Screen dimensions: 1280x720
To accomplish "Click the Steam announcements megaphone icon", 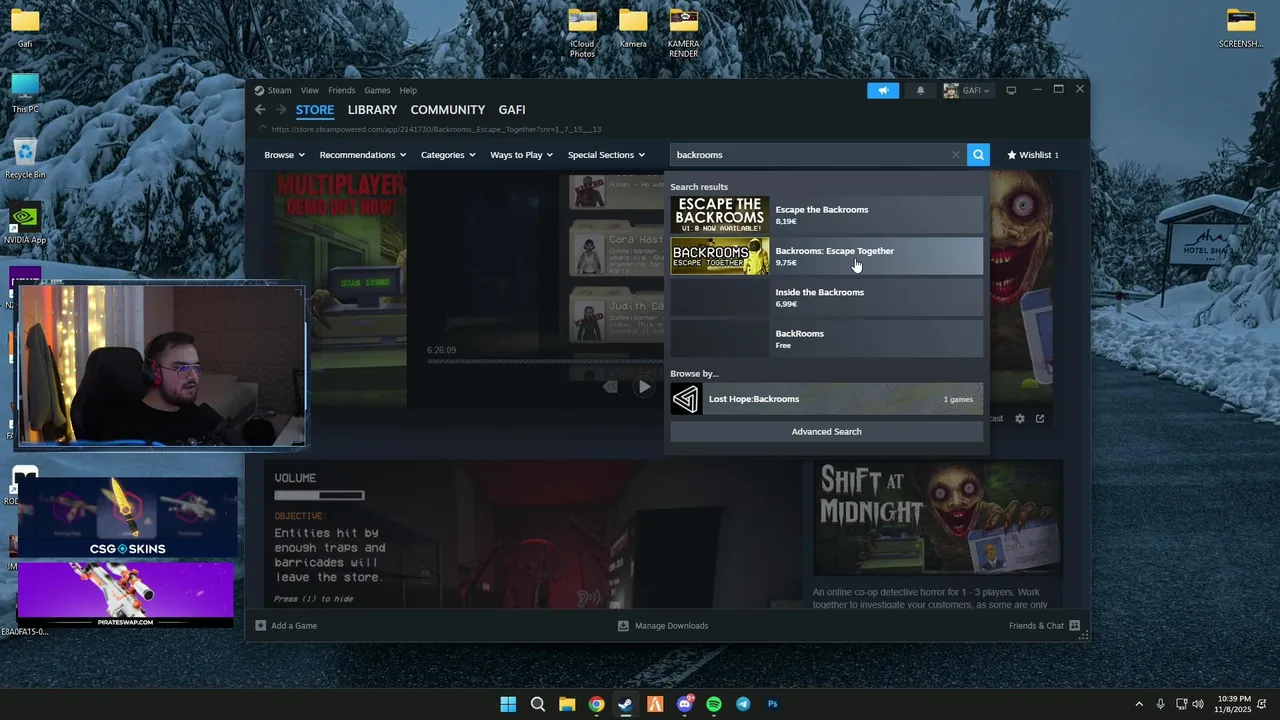I will tap(883, 90).
